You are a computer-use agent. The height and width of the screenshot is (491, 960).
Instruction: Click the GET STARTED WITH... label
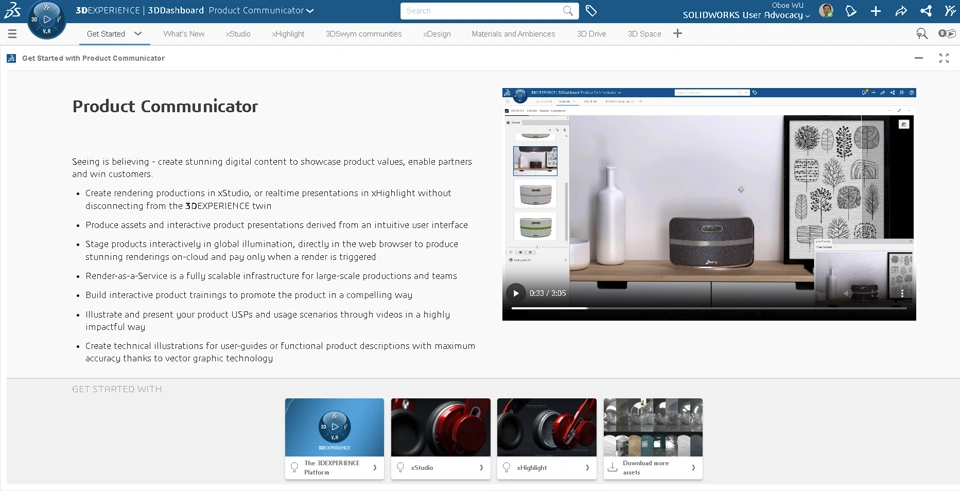click(121, 389)
